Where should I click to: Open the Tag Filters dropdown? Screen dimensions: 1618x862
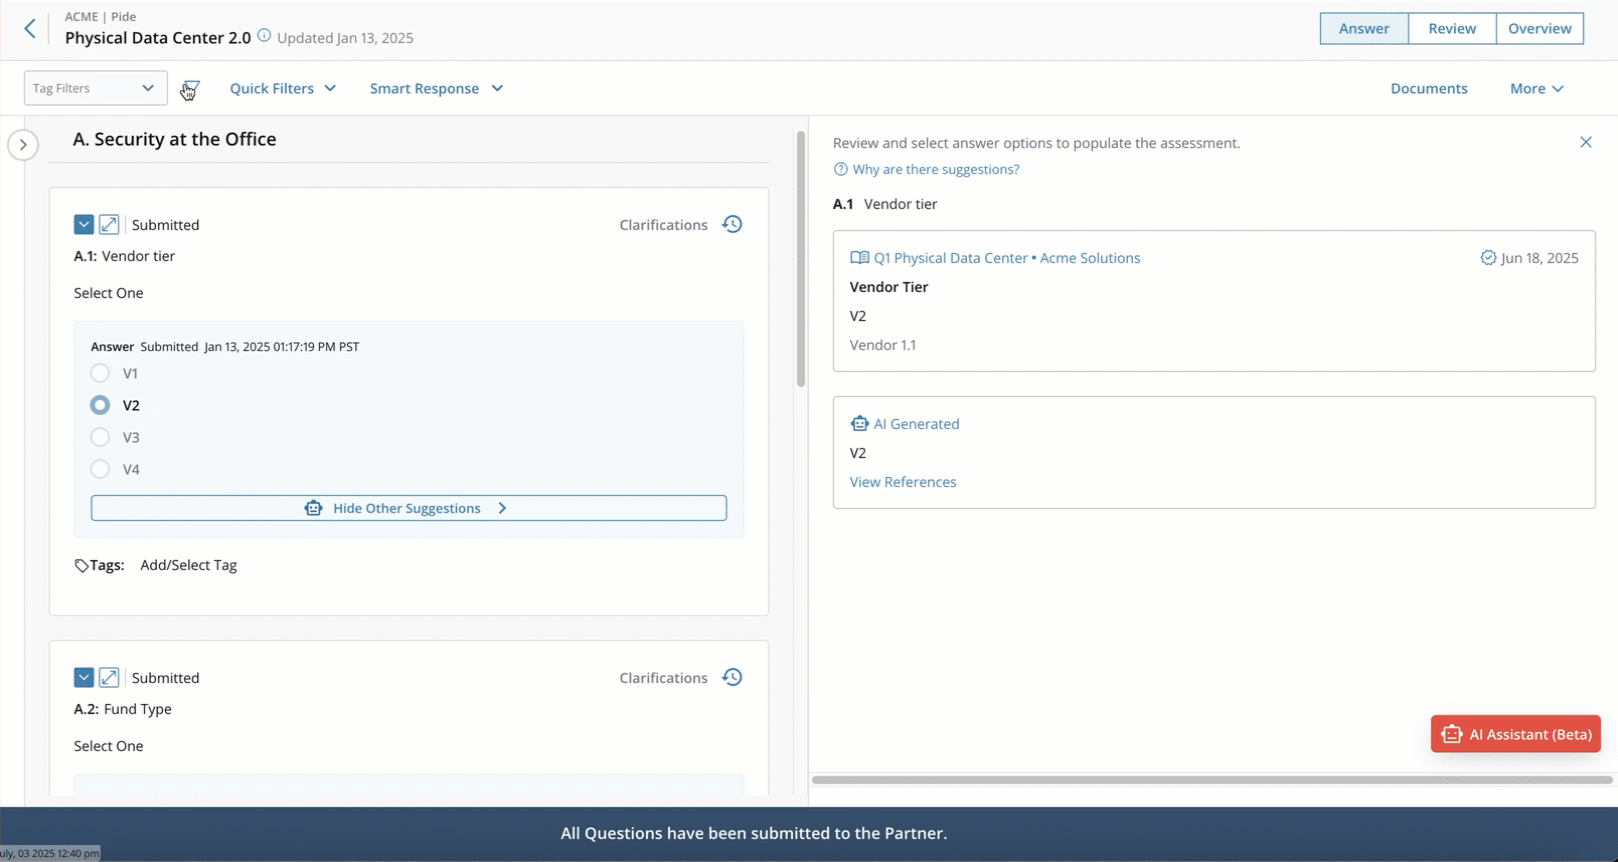pyautogui.click(x=95, y=88)
